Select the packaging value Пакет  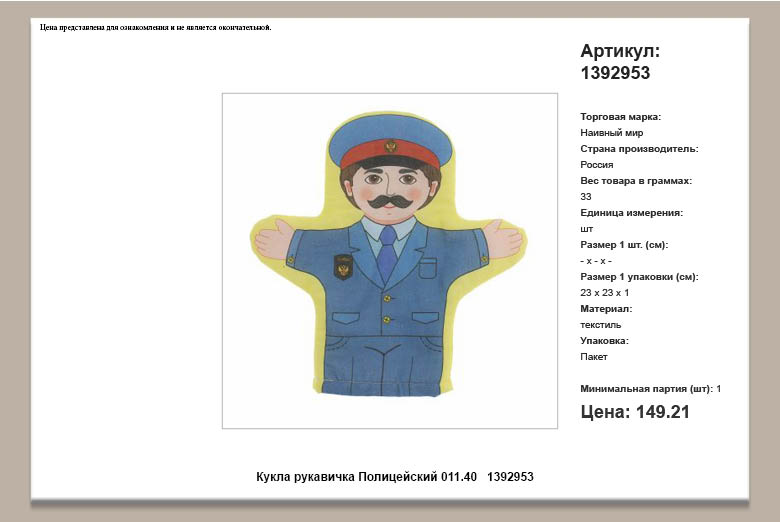(593, 357)
